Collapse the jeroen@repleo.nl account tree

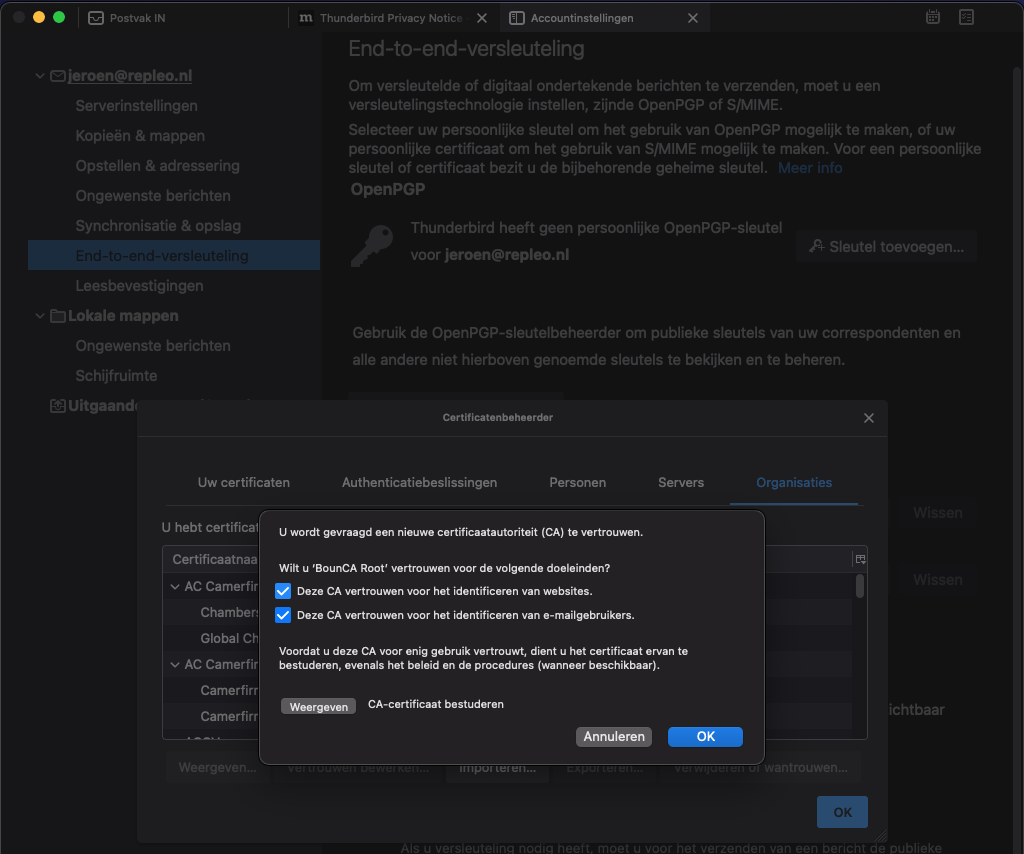(40, 76)
